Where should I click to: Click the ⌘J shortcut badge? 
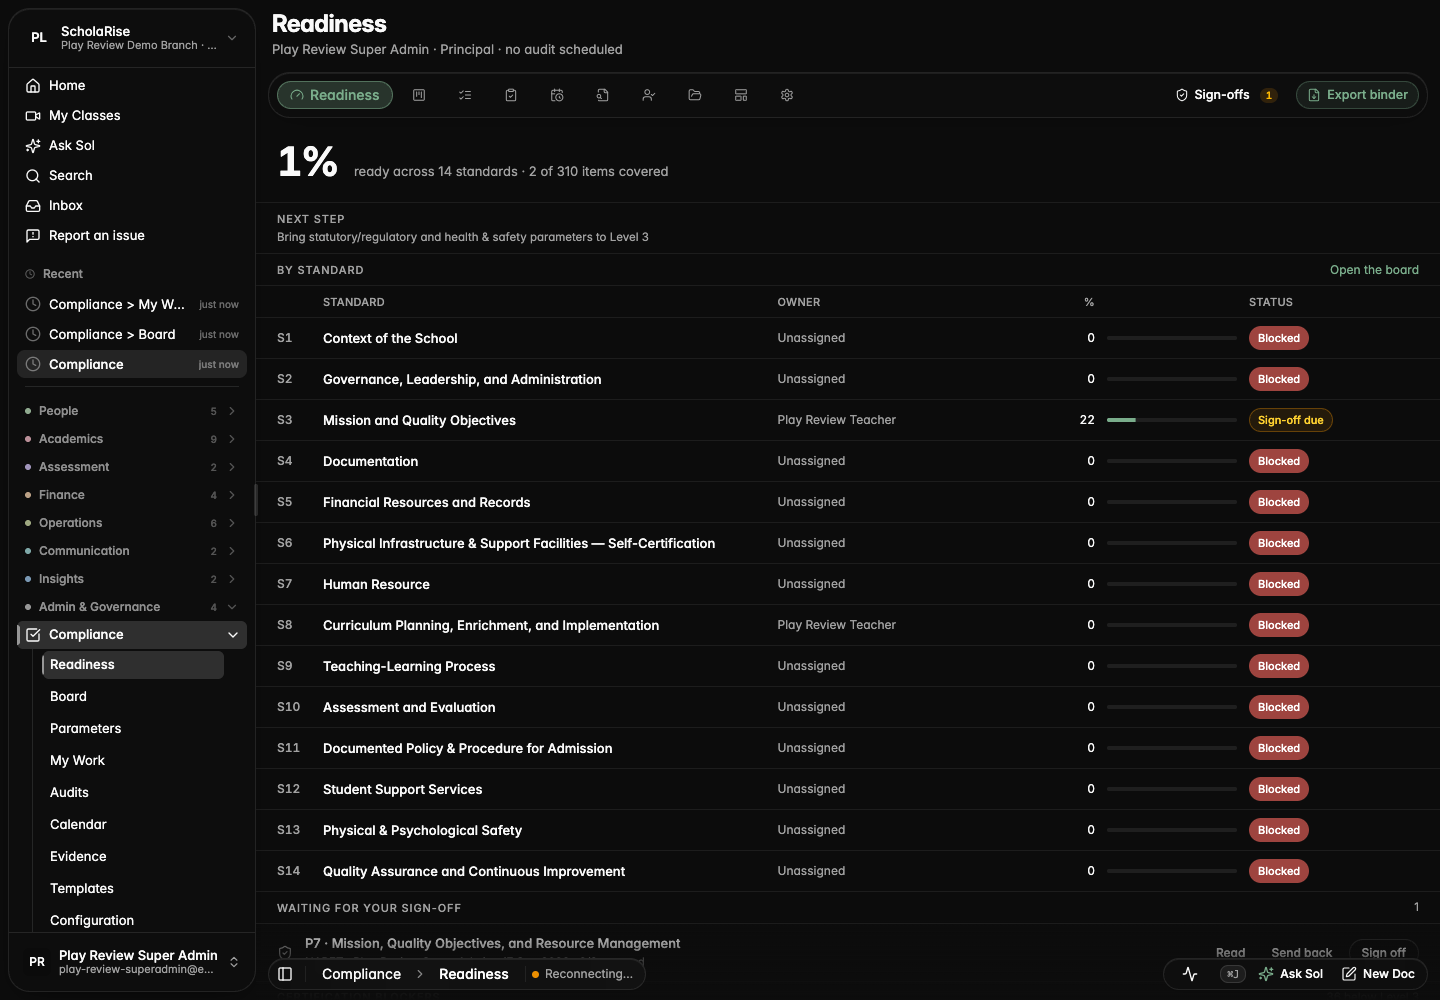click(x=1232, y=974)
